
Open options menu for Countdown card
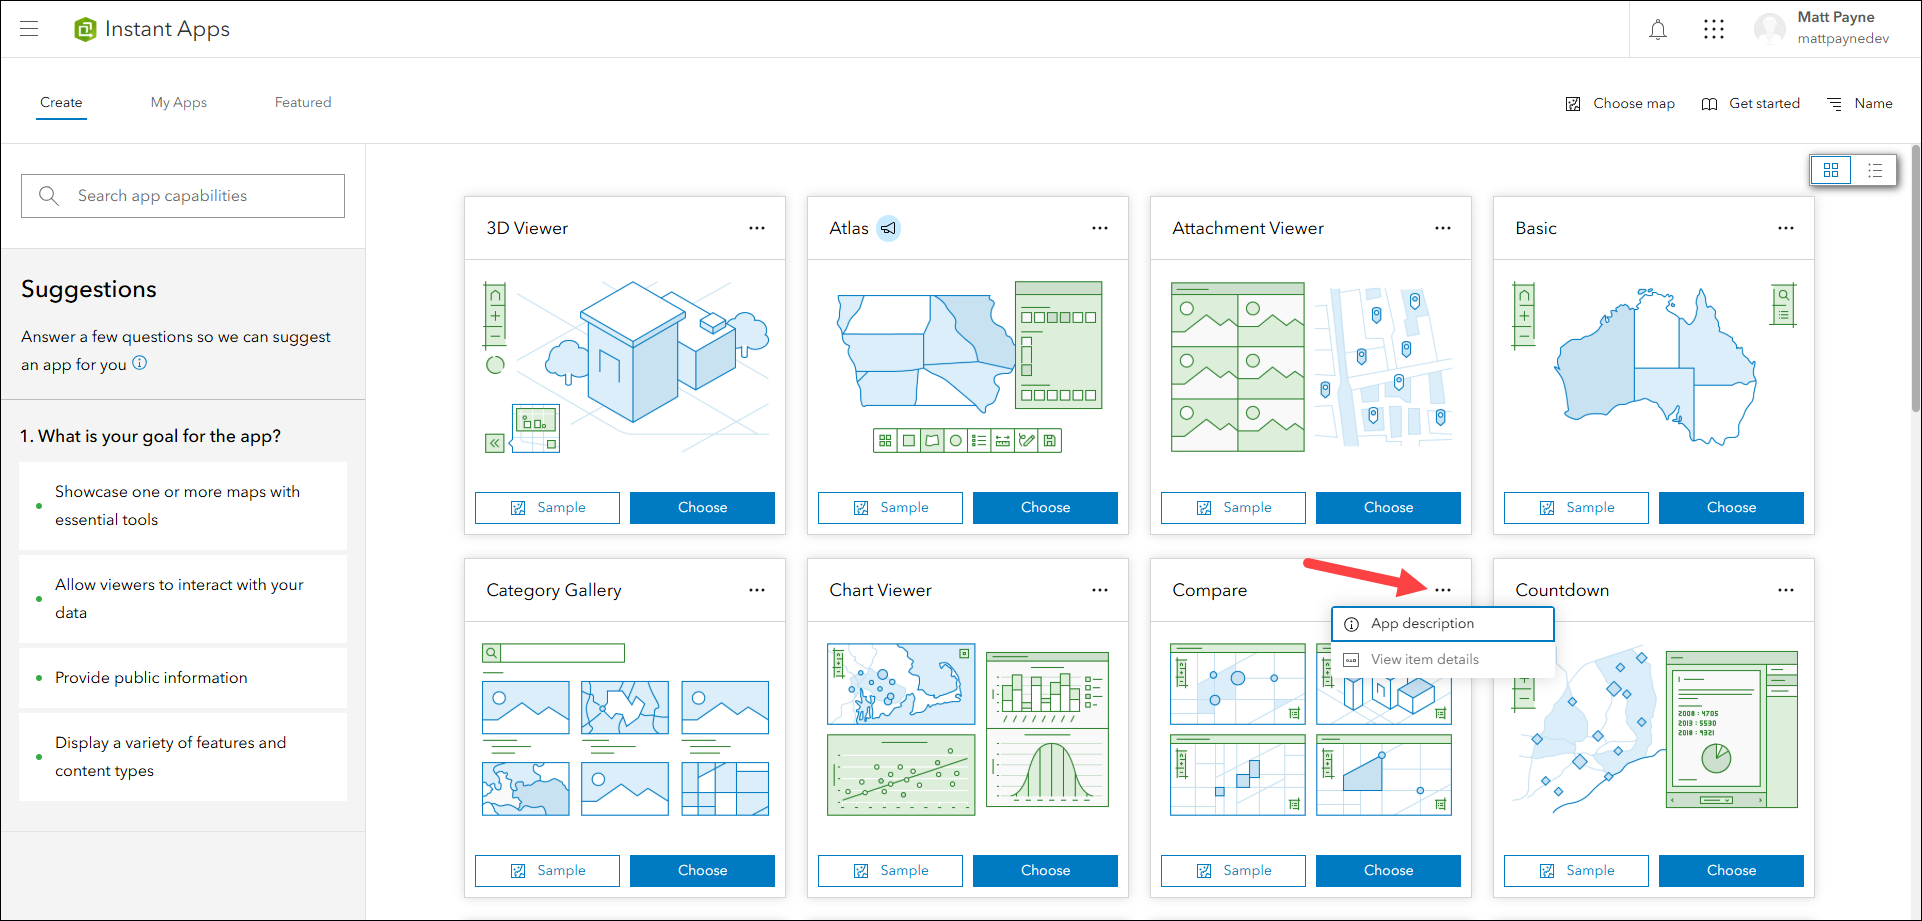click(1786, 590)
